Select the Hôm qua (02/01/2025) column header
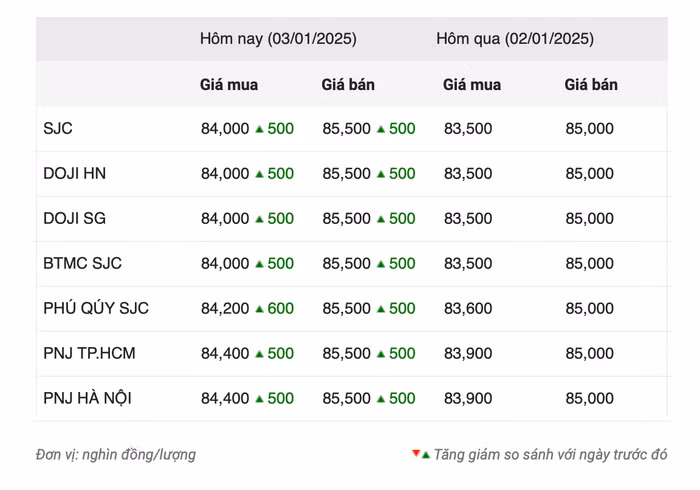Image resolution: width=700 pixels, height=490 pixels. click(514, 39)
